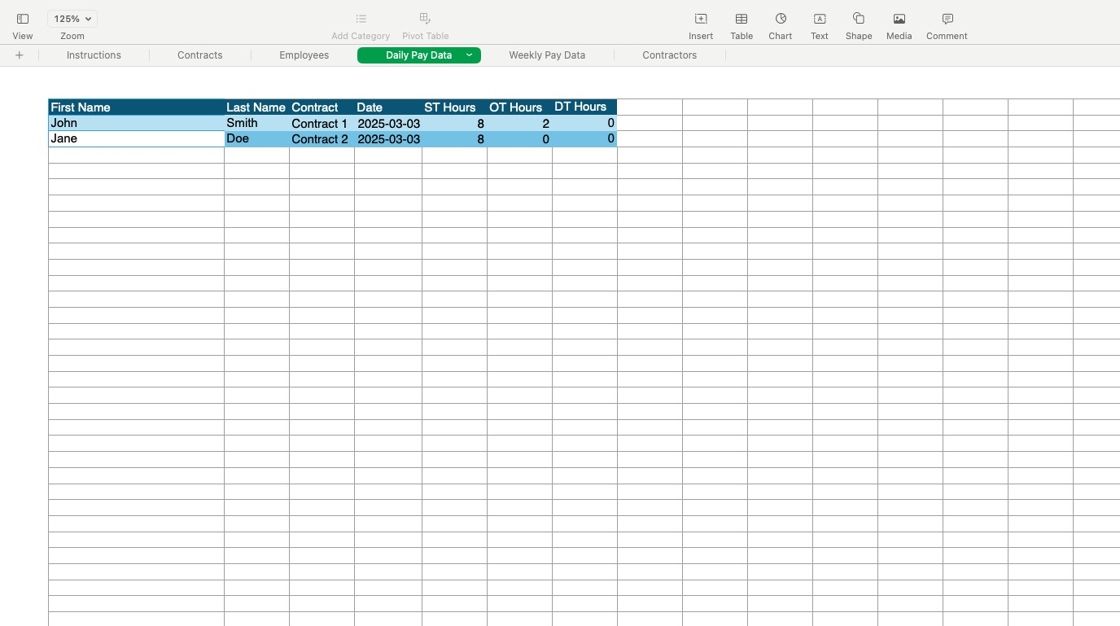Click the Pivot Table toolbar icon
The height and width of the screenshot is (626, 1120).
tap(425, 19)
